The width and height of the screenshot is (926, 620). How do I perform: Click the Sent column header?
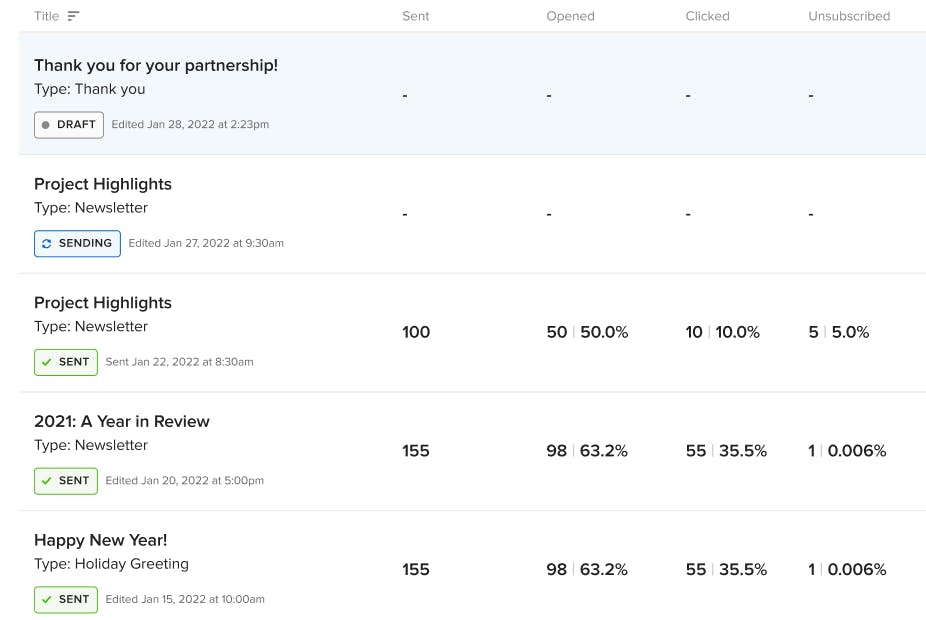416,16
